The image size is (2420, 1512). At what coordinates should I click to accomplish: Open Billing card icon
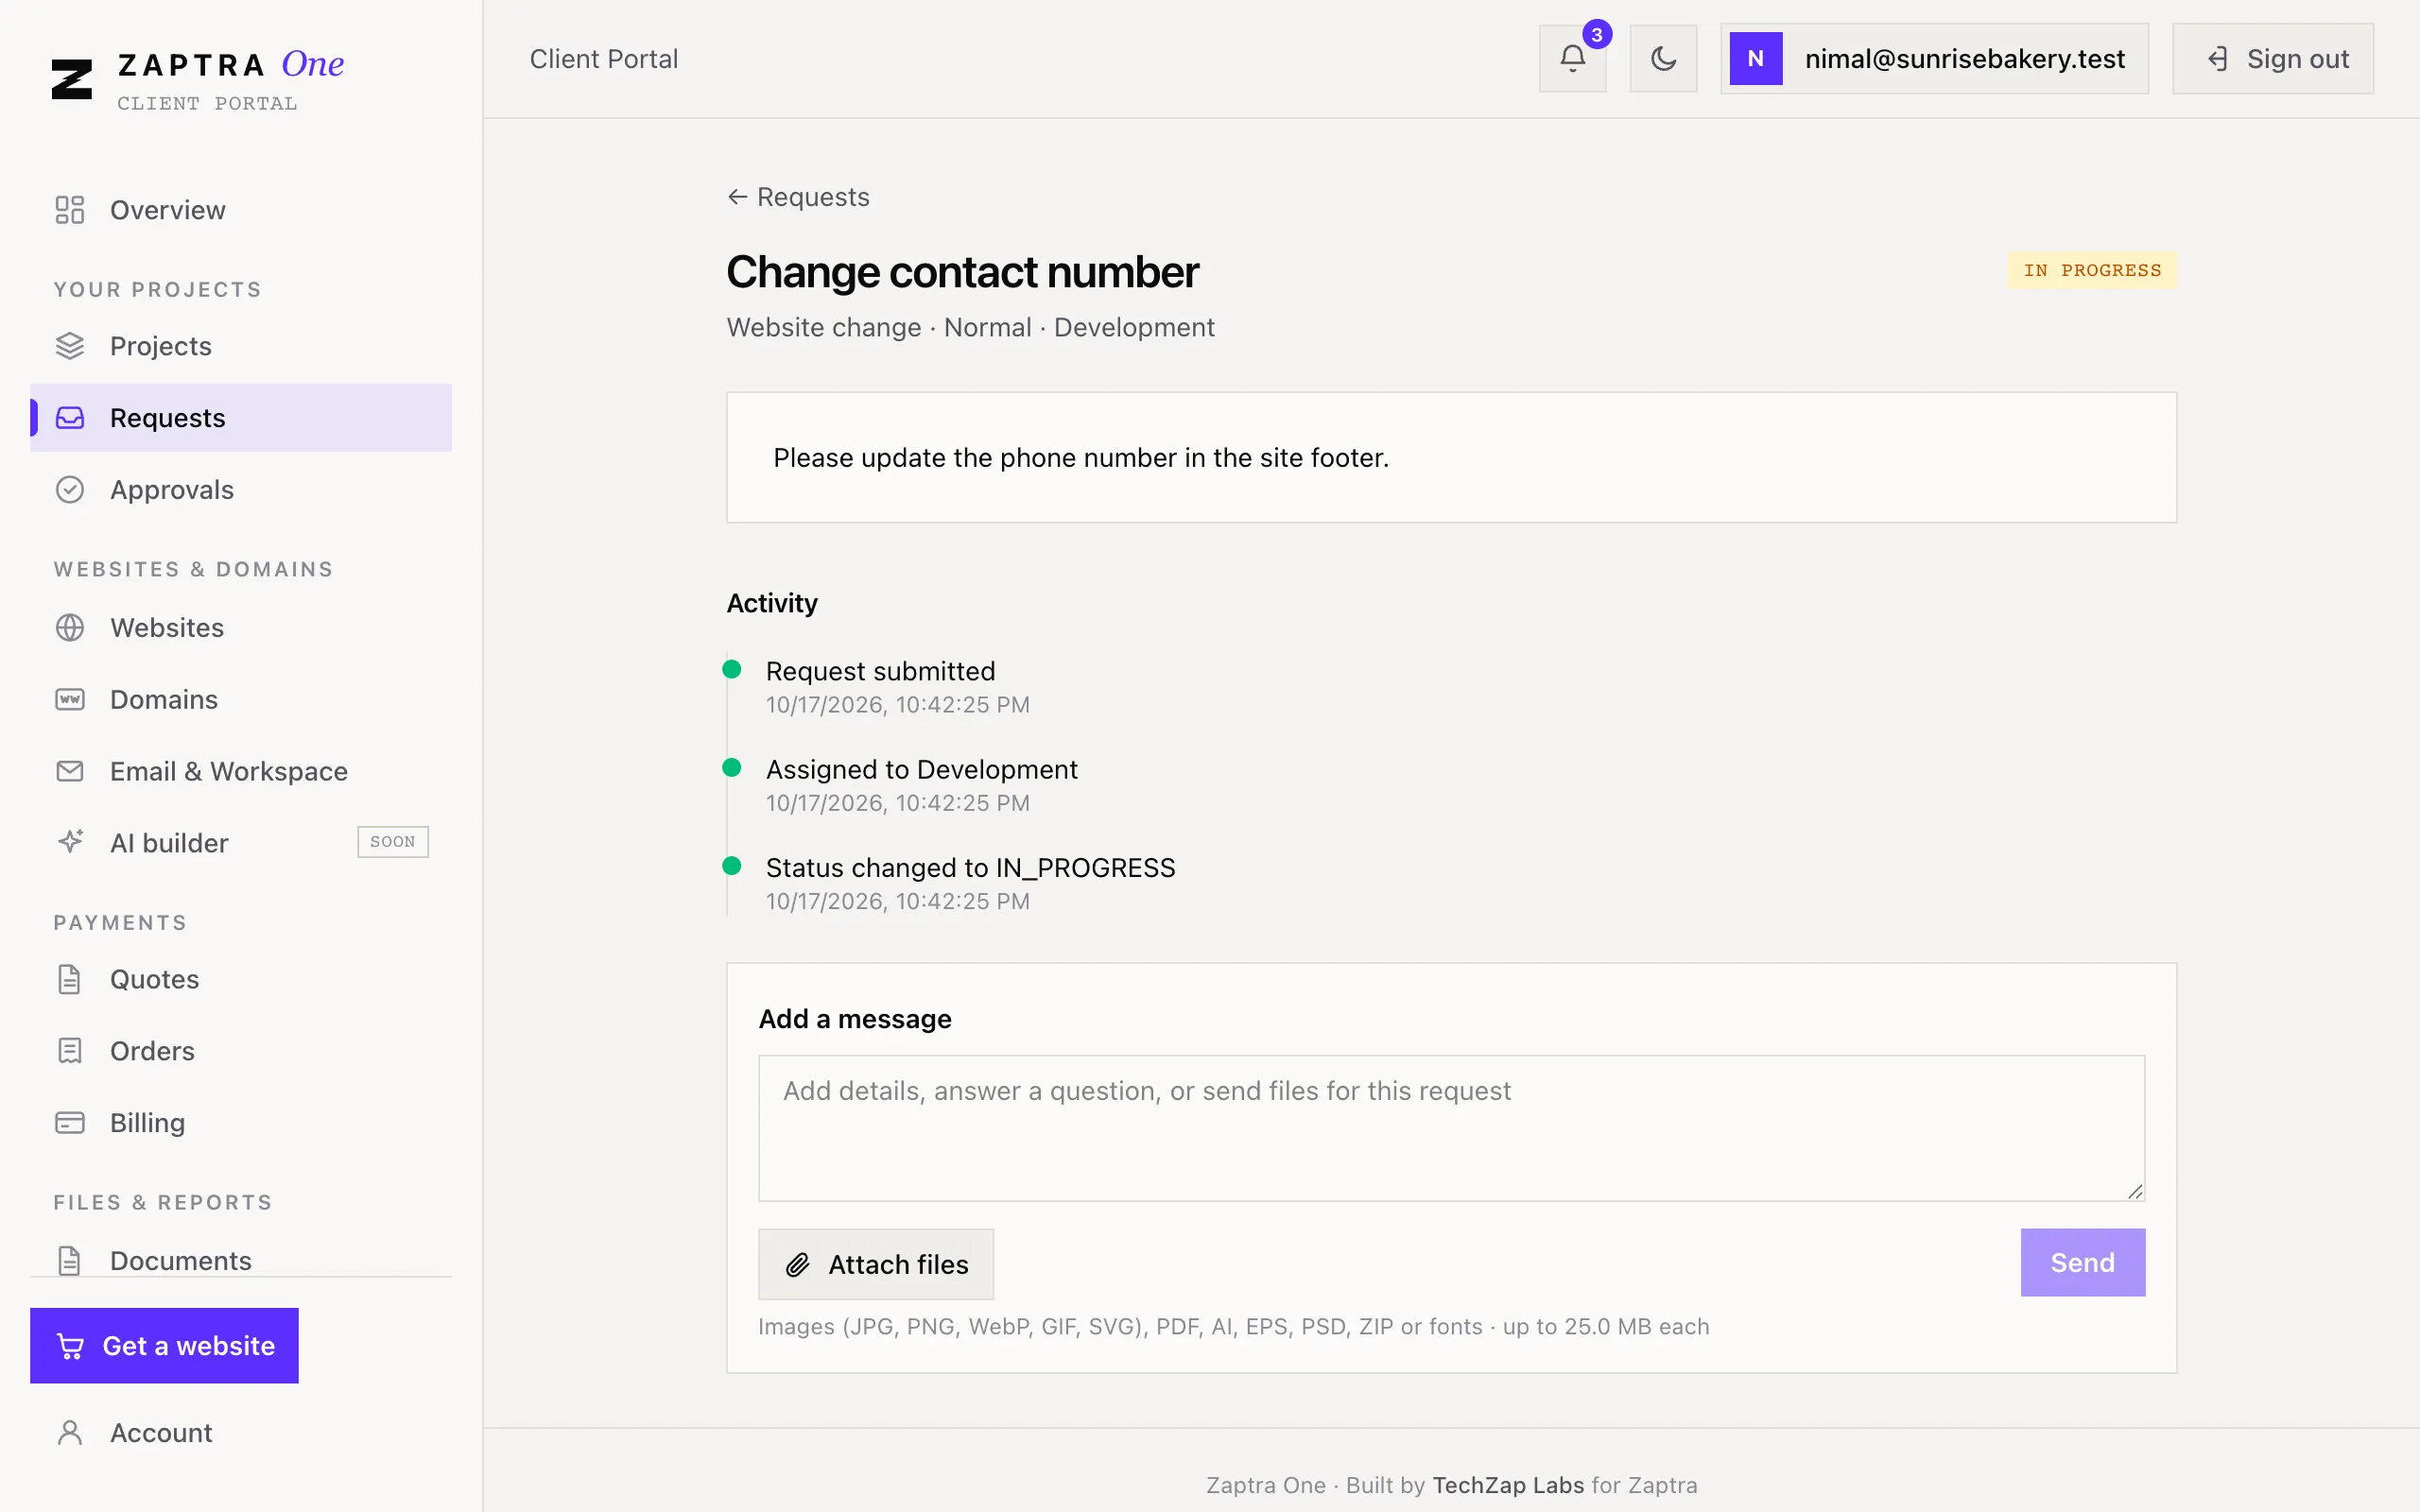pyautogui.click(x=70, y=1123)
